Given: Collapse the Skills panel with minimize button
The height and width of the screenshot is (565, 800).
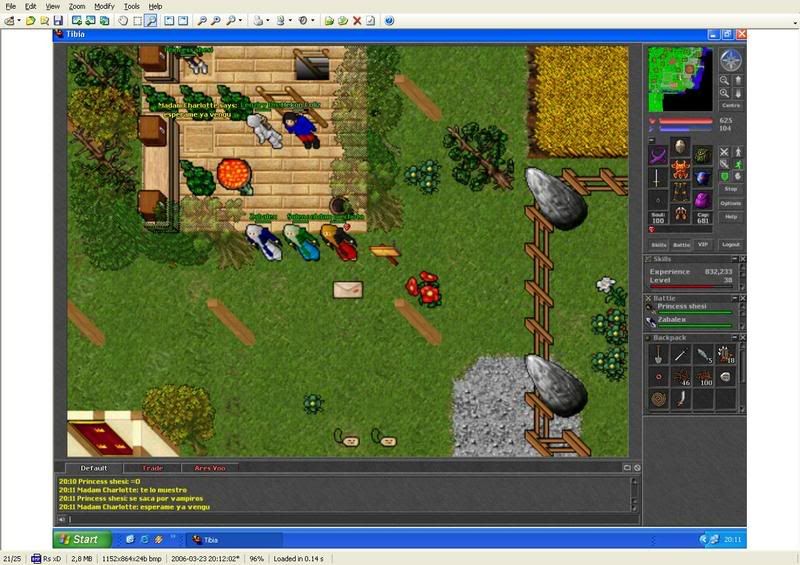Looking at the screenshot, I should [735, 259].
